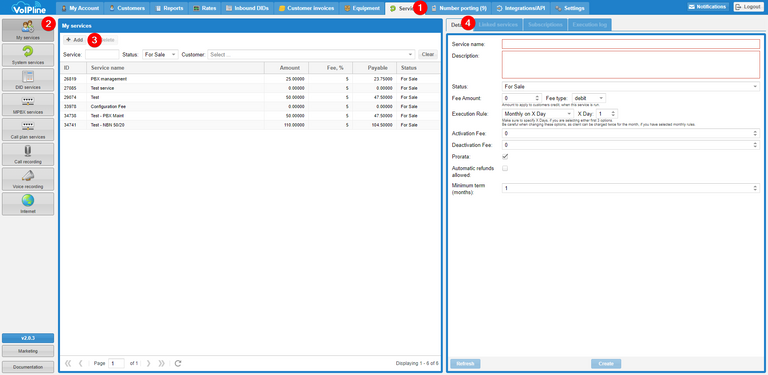
Task: Open System services in the sidebar
Action: coord(28,55)
